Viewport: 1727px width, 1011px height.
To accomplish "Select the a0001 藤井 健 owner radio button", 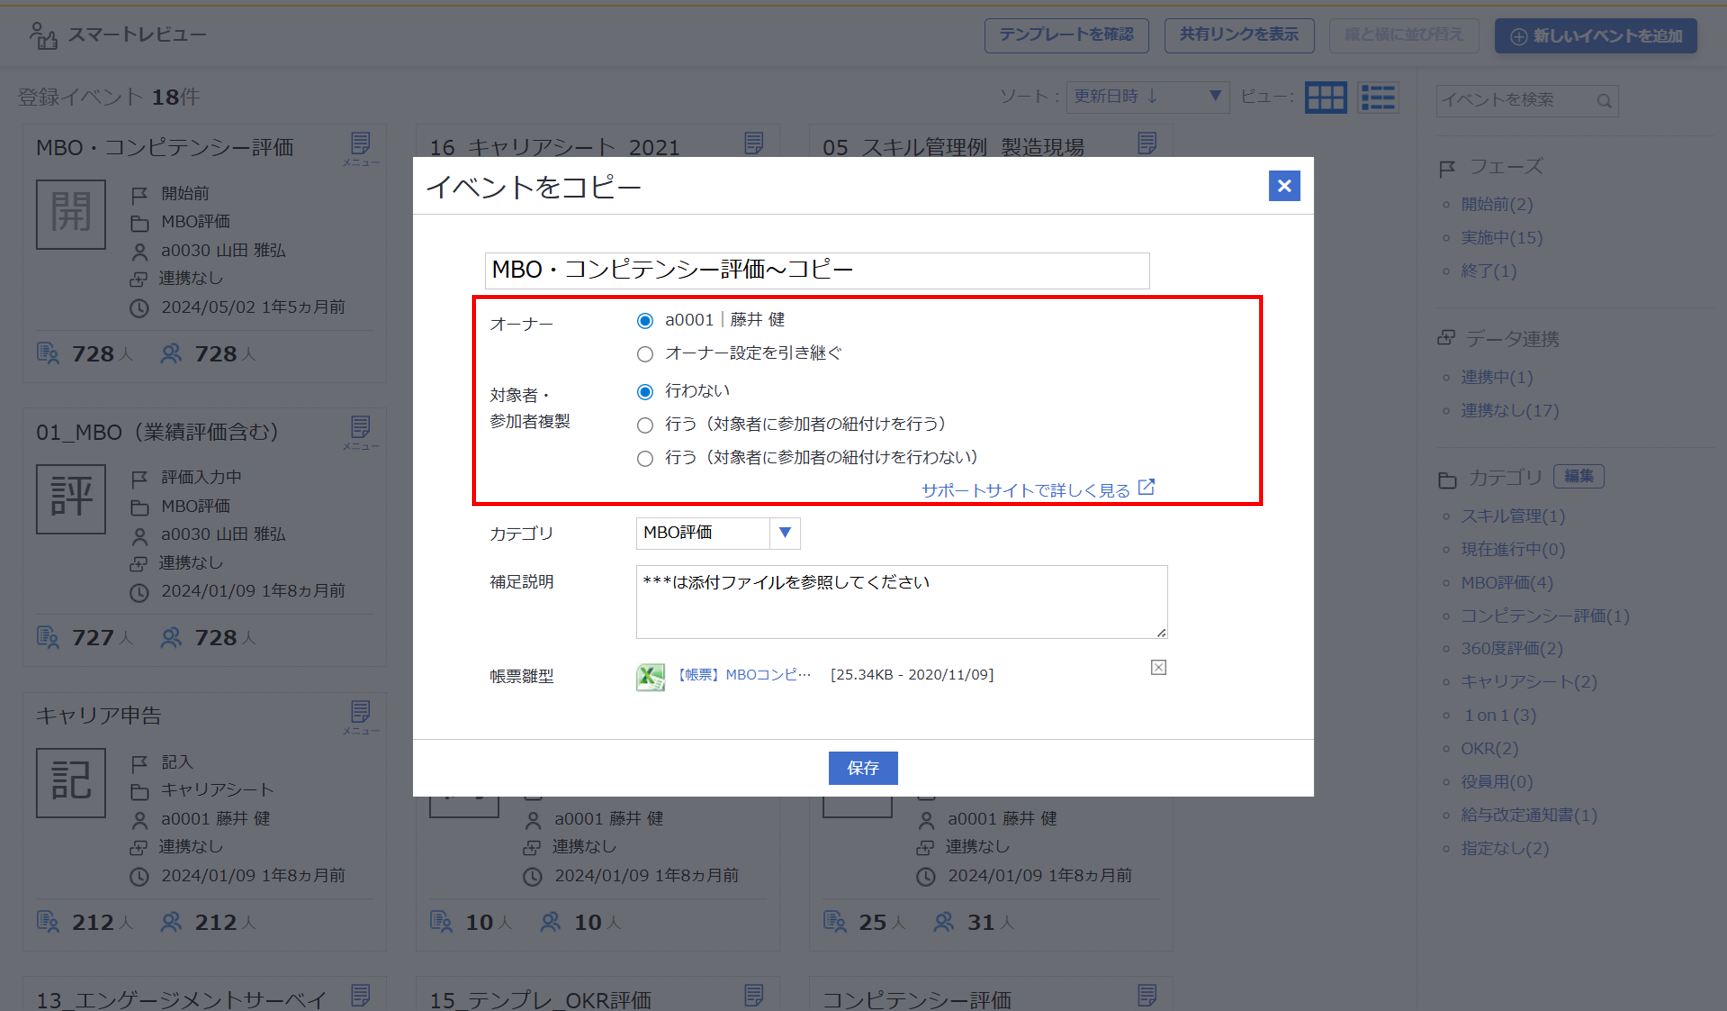I will (645, 319).
